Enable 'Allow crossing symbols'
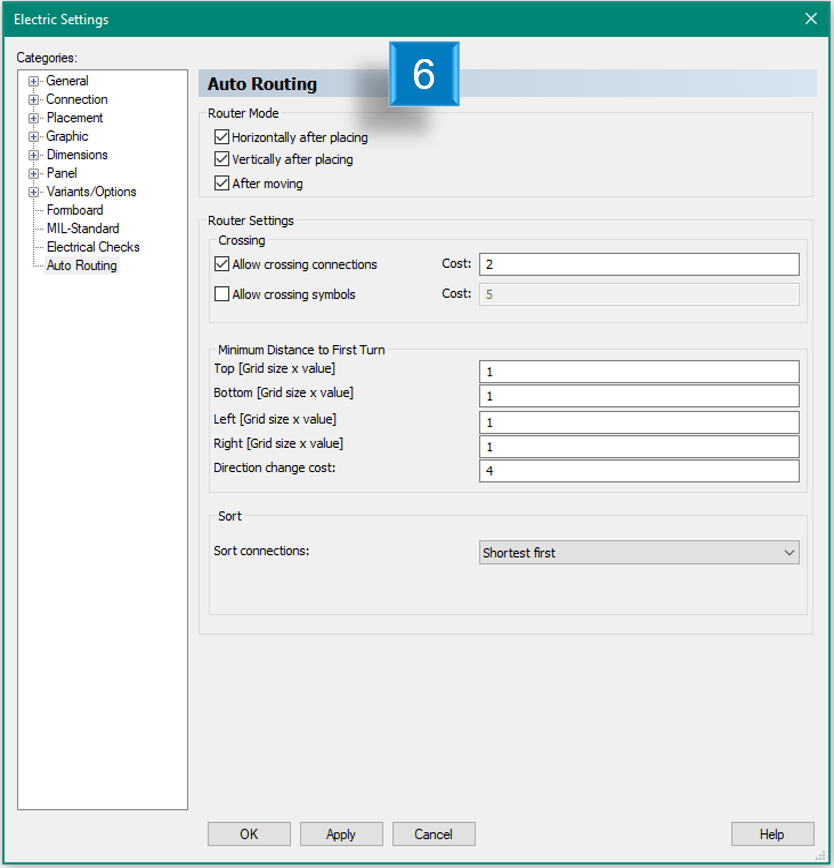 coord(222,293)
